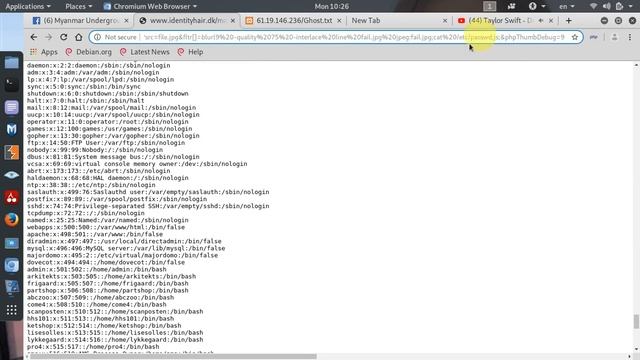640x360 pixels.
Task: Open the Mon 10:26 clock calendar
Action: [x=331, y=6]
